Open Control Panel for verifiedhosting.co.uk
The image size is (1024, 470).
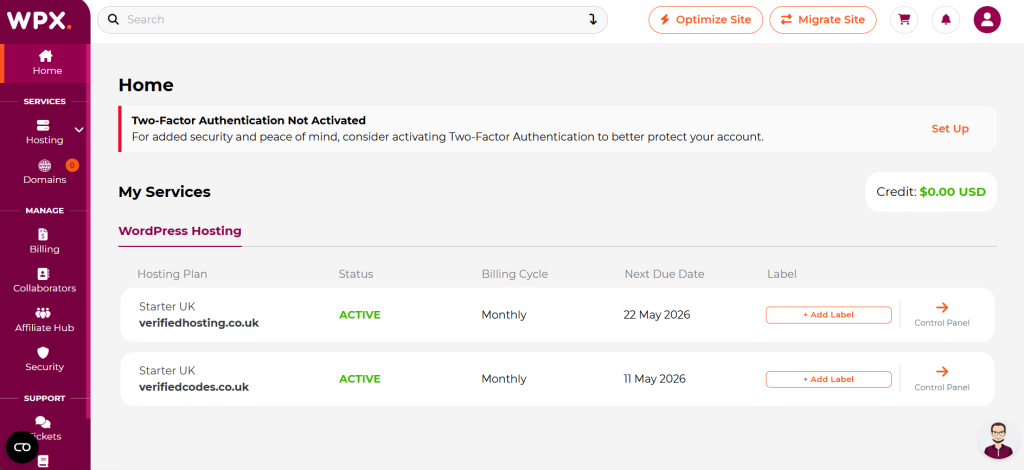coord(942,314)
